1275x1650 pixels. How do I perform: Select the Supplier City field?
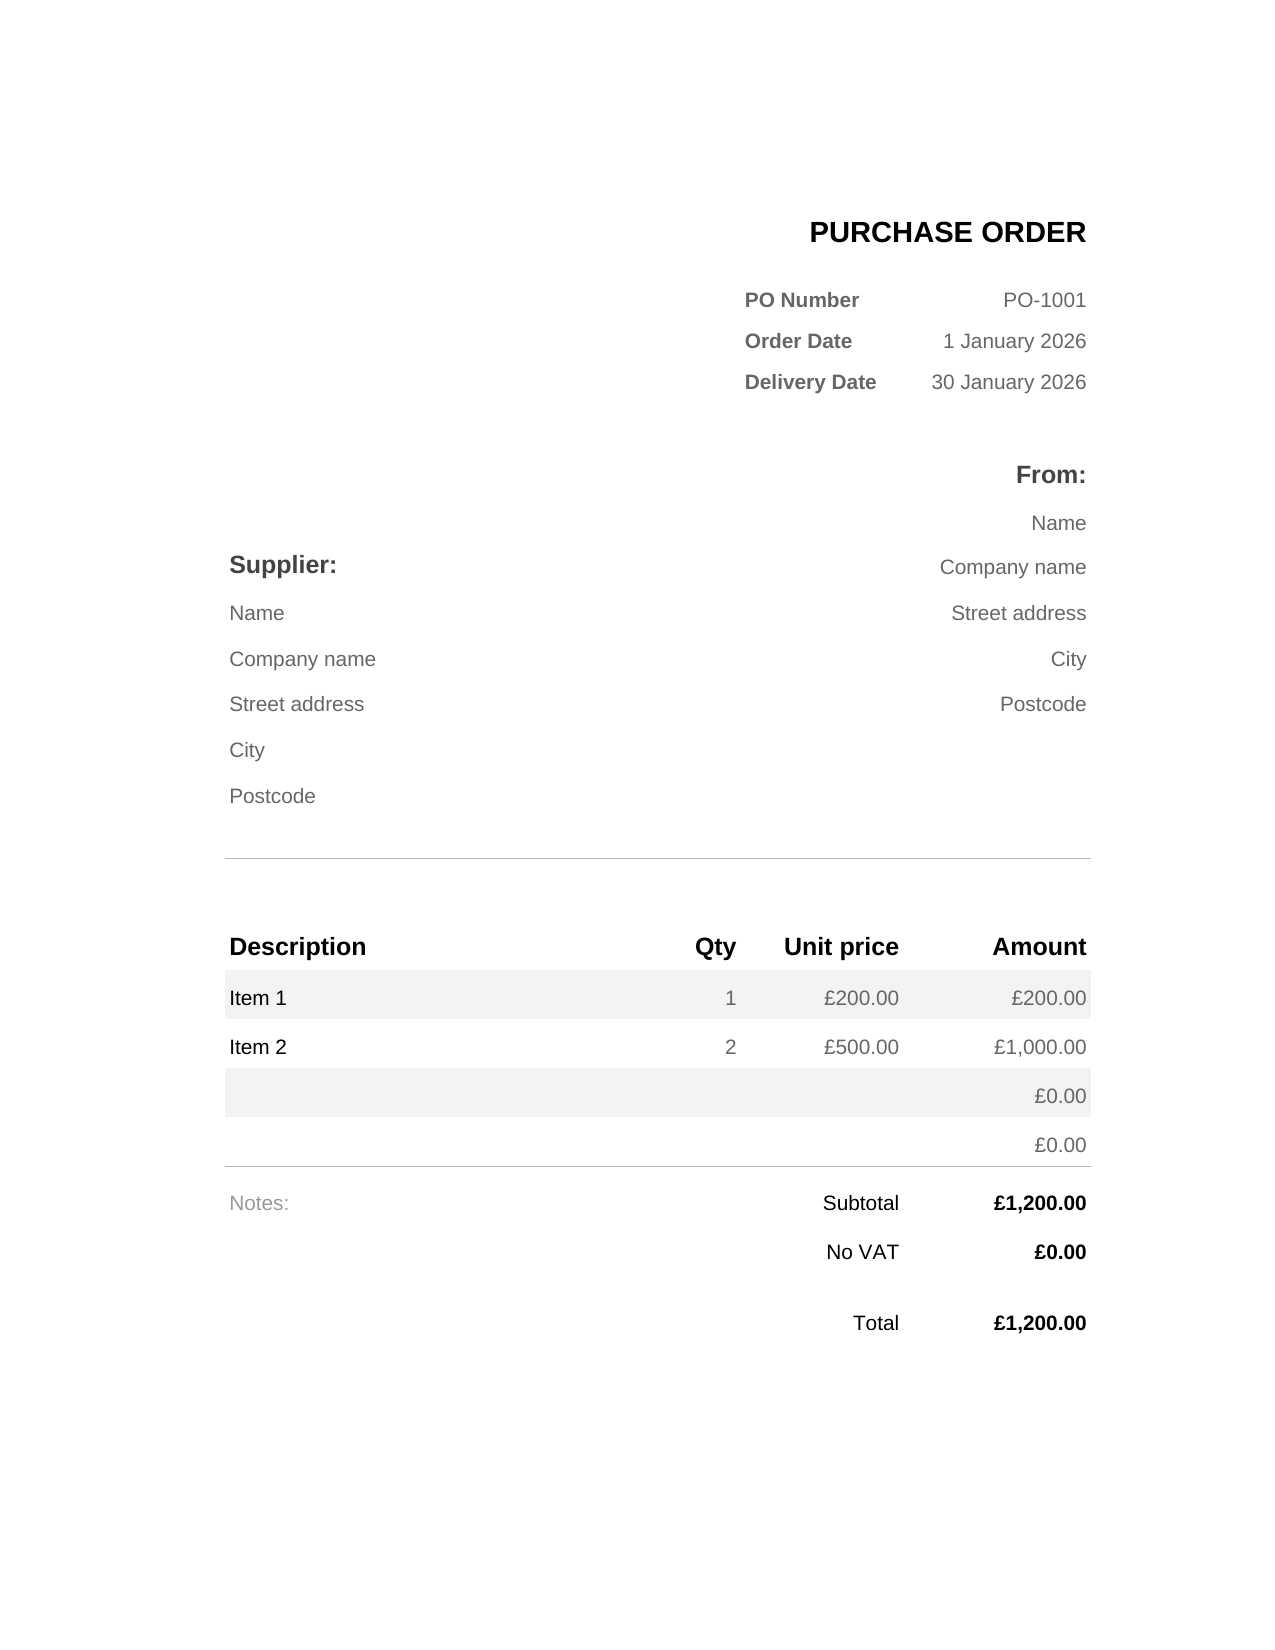tap(247, 750)
